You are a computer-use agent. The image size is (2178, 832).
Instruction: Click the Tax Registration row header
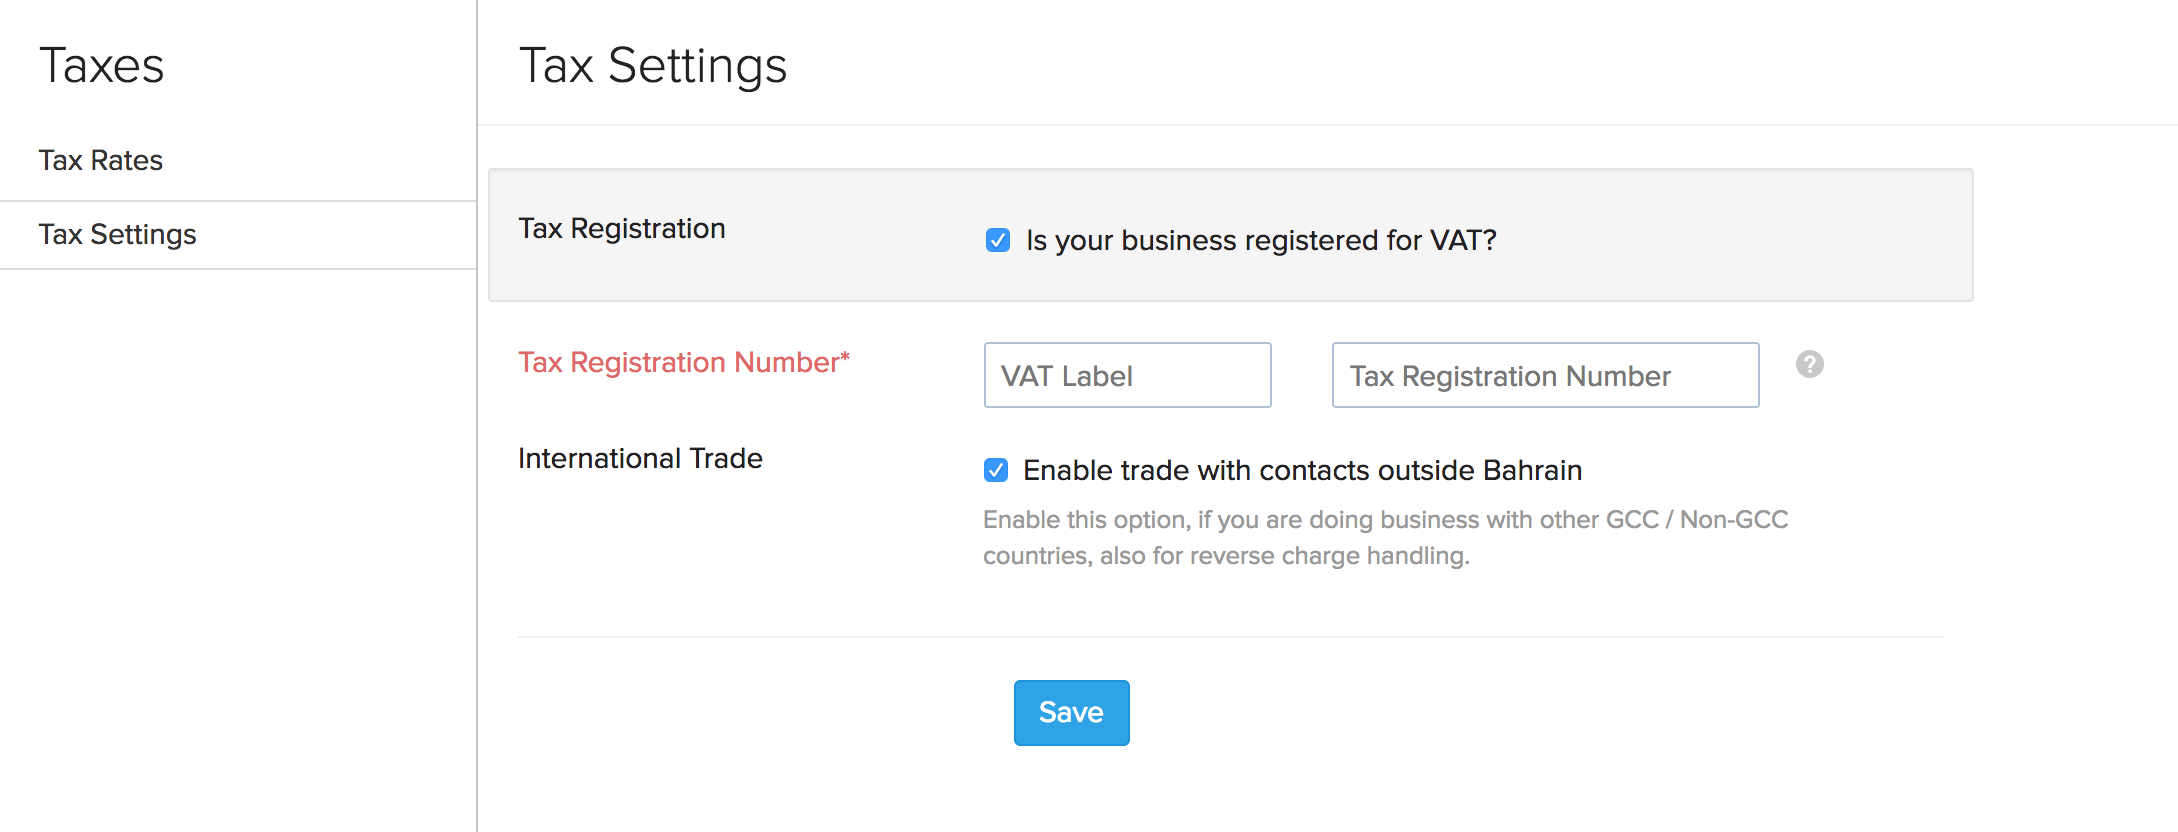[x=621, y=228]
